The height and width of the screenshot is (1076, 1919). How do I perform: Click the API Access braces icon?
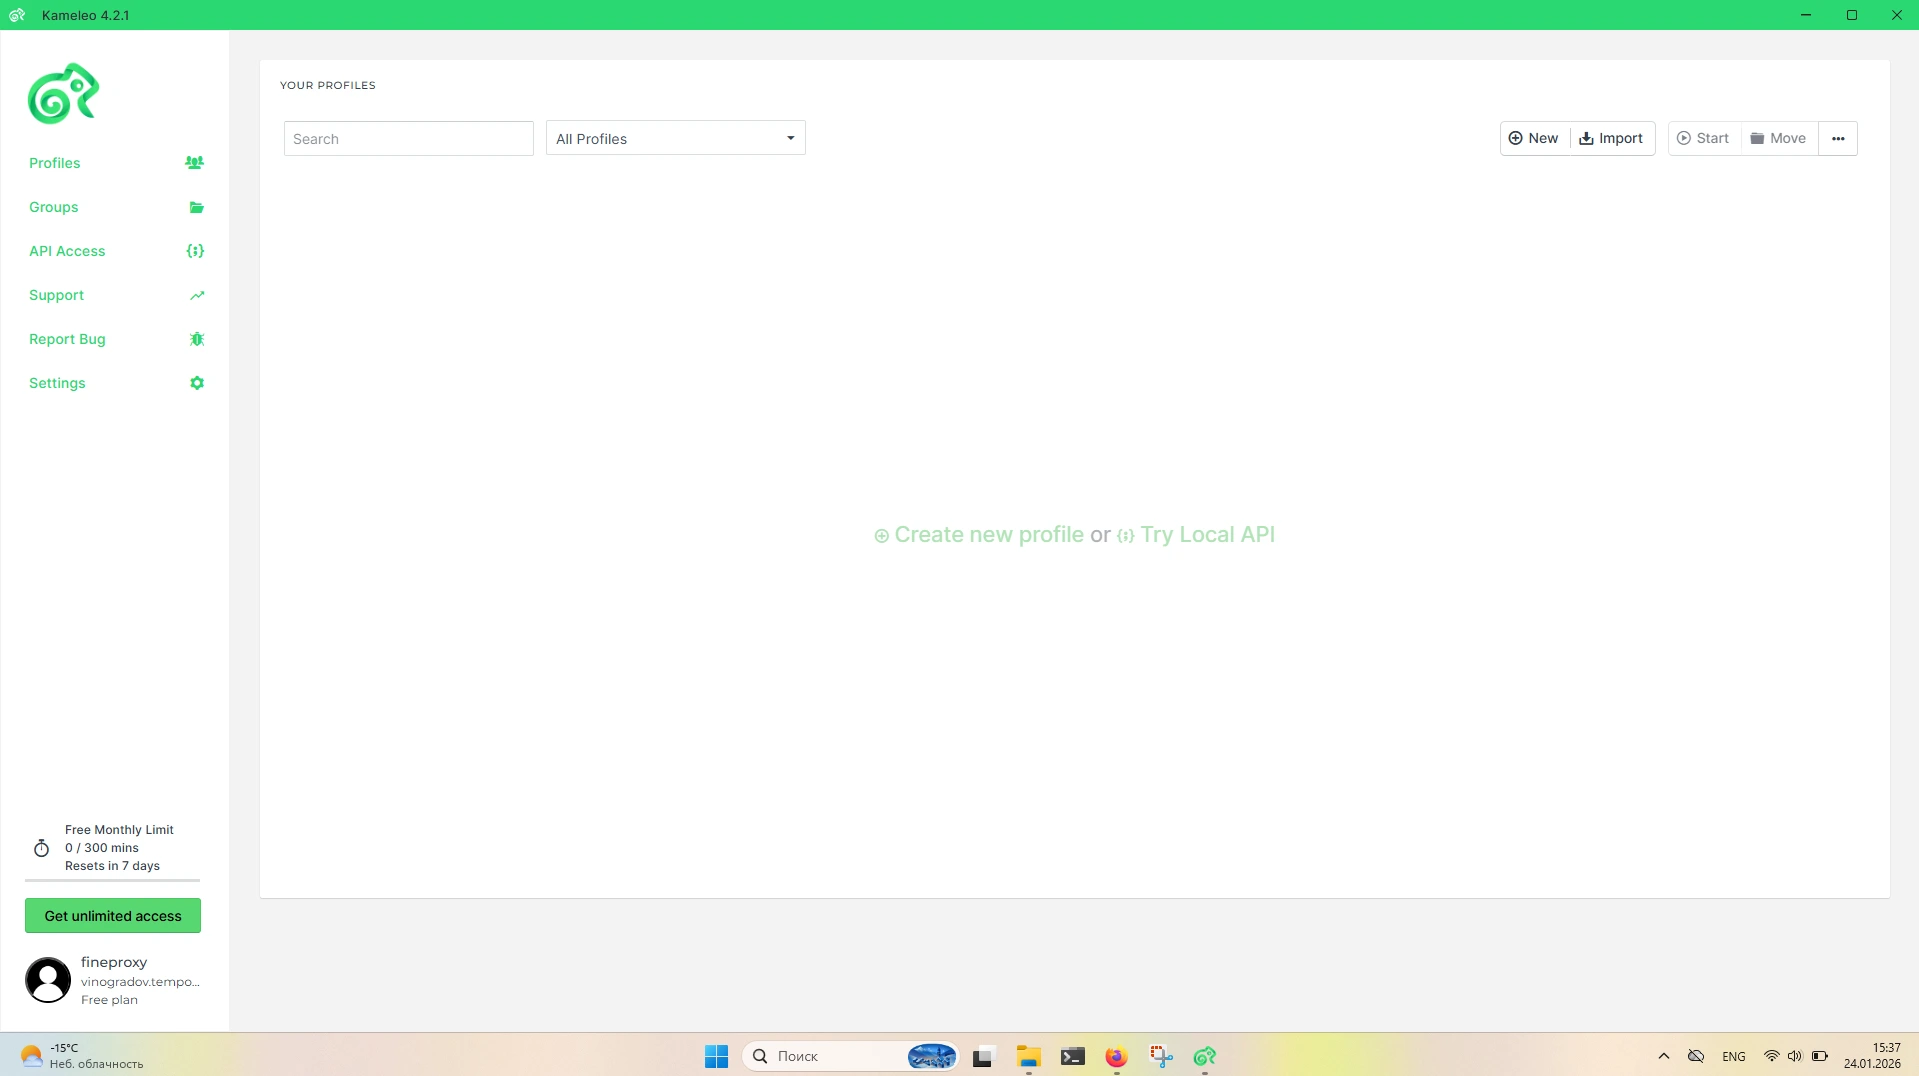tap(196, 251)
